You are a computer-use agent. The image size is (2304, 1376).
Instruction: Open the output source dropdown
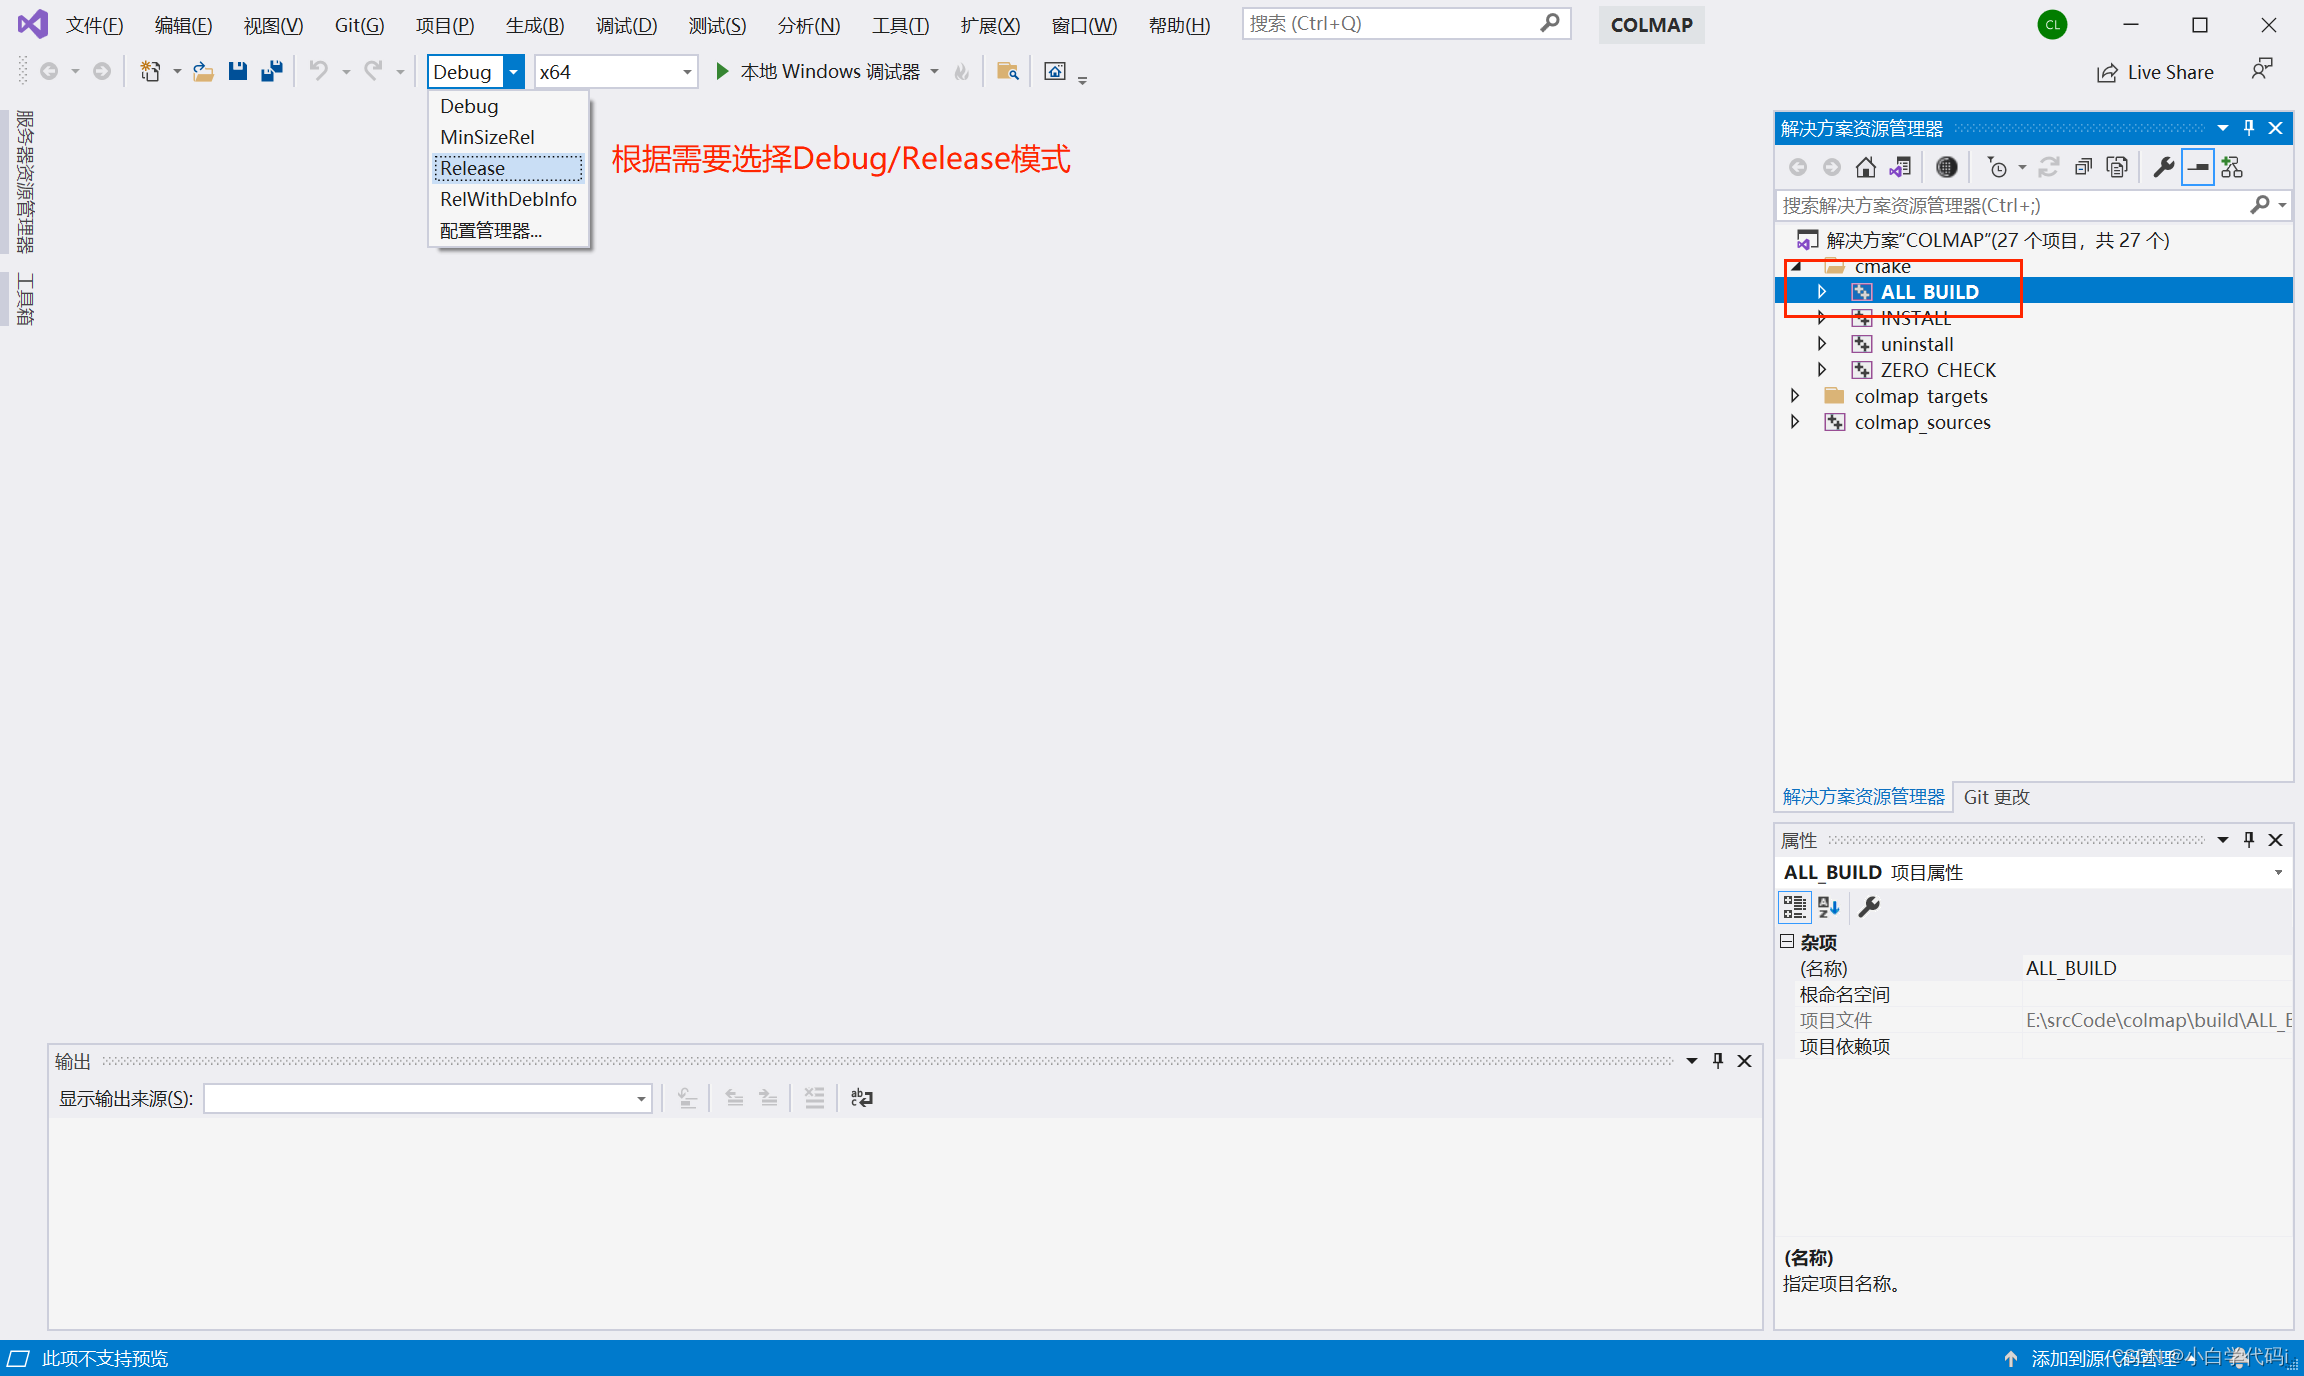[640, 1099]
